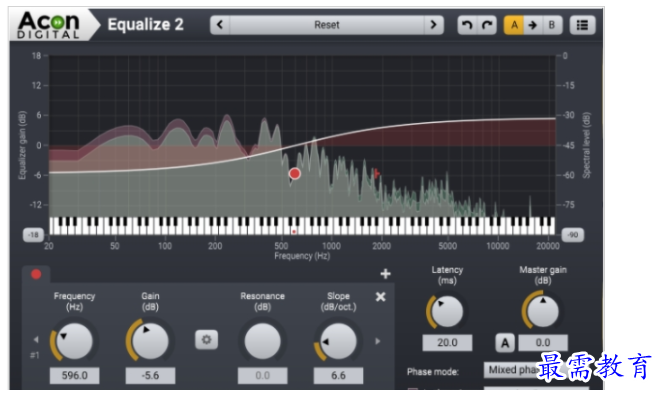The height and width of the screenshot is (398, 660).
Task: Click the Acon Digital logo
Action: point(48,25)
